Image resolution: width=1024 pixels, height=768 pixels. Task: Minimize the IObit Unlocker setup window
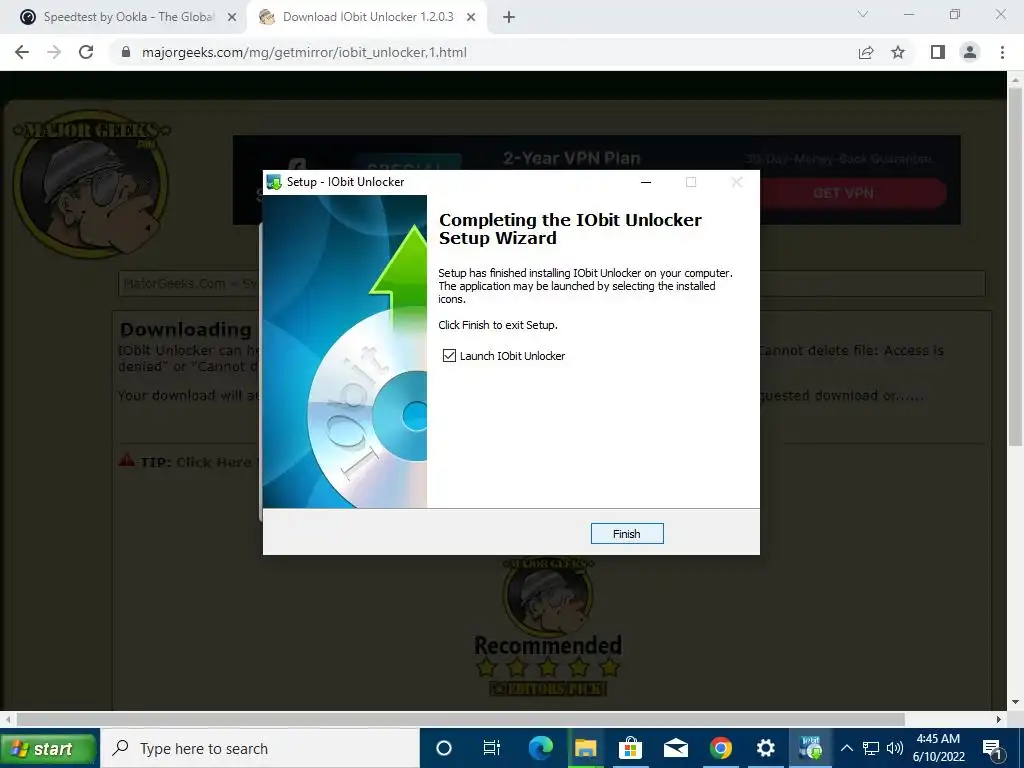click(x=646, y=182)
